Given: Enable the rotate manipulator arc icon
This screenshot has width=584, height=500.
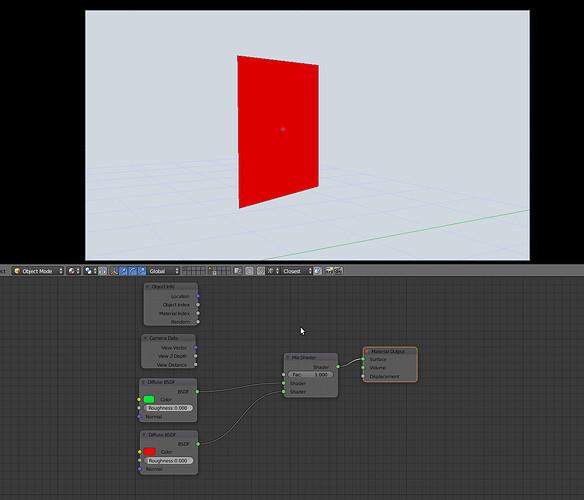Looking at the screenshot, I should click(133, 271).
